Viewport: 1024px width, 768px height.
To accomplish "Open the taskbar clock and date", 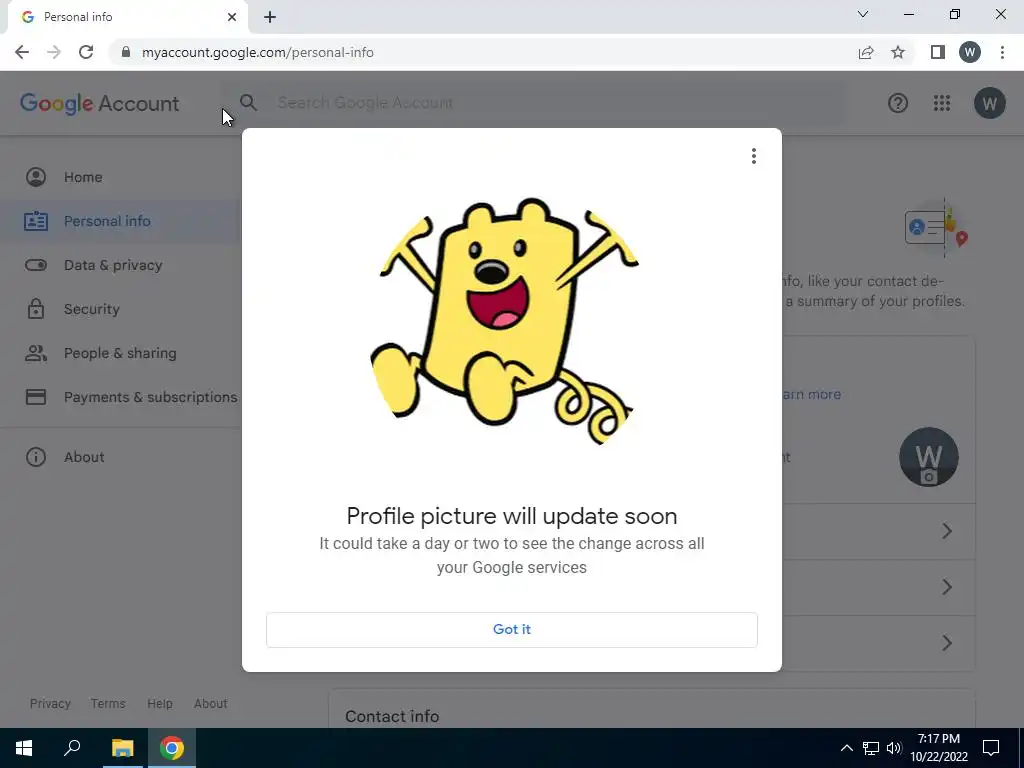I will [939, 748].
